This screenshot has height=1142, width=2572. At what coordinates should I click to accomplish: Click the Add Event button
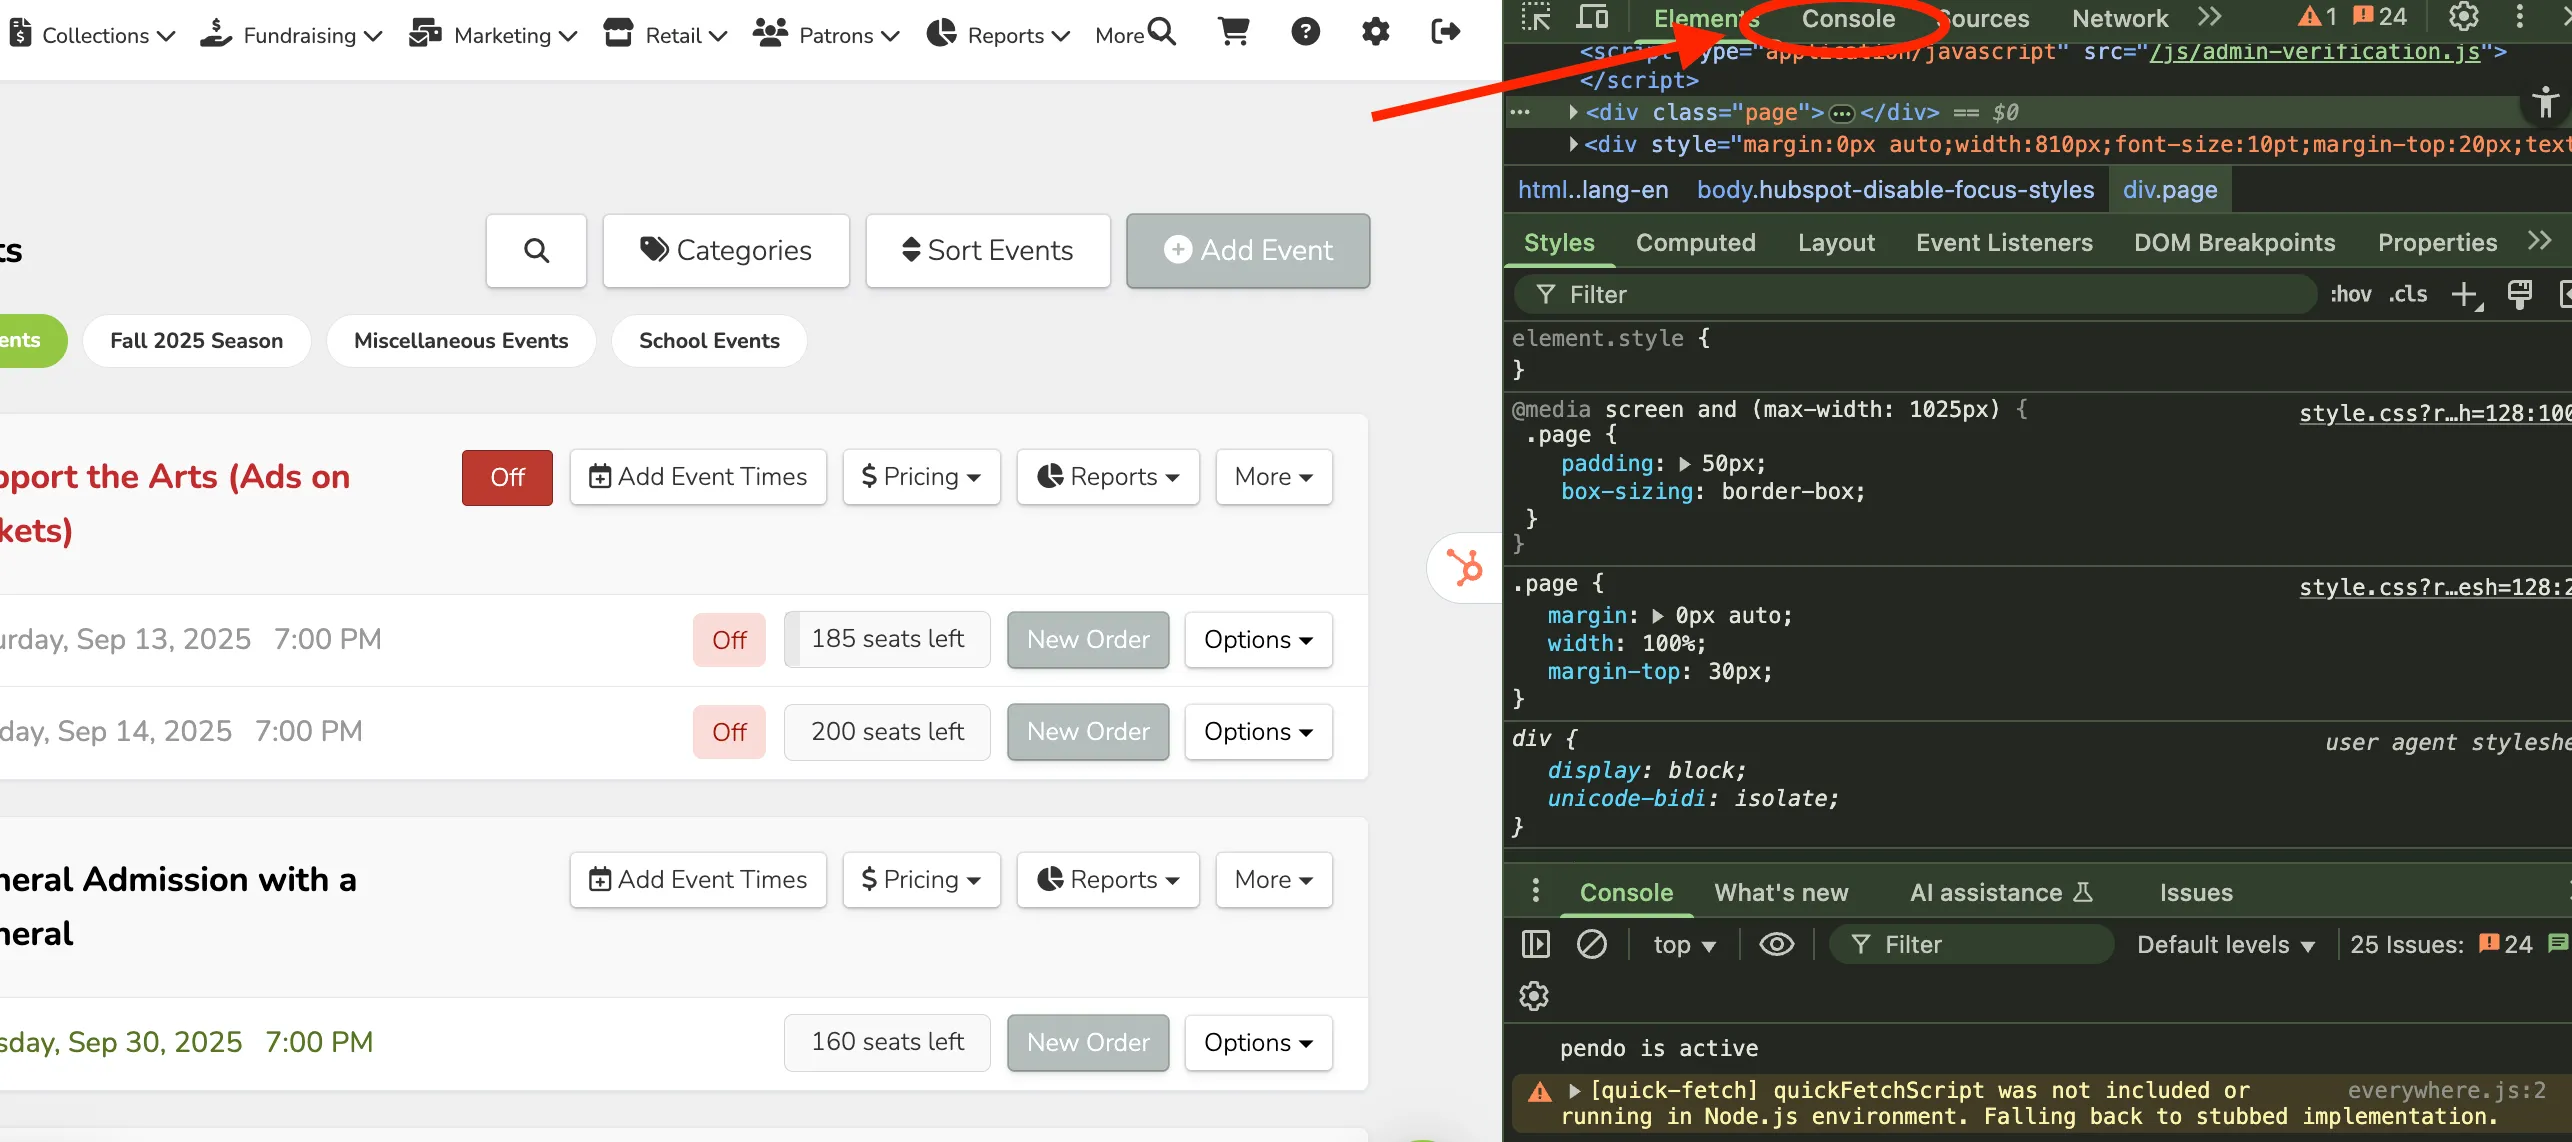coord(1248,250)
